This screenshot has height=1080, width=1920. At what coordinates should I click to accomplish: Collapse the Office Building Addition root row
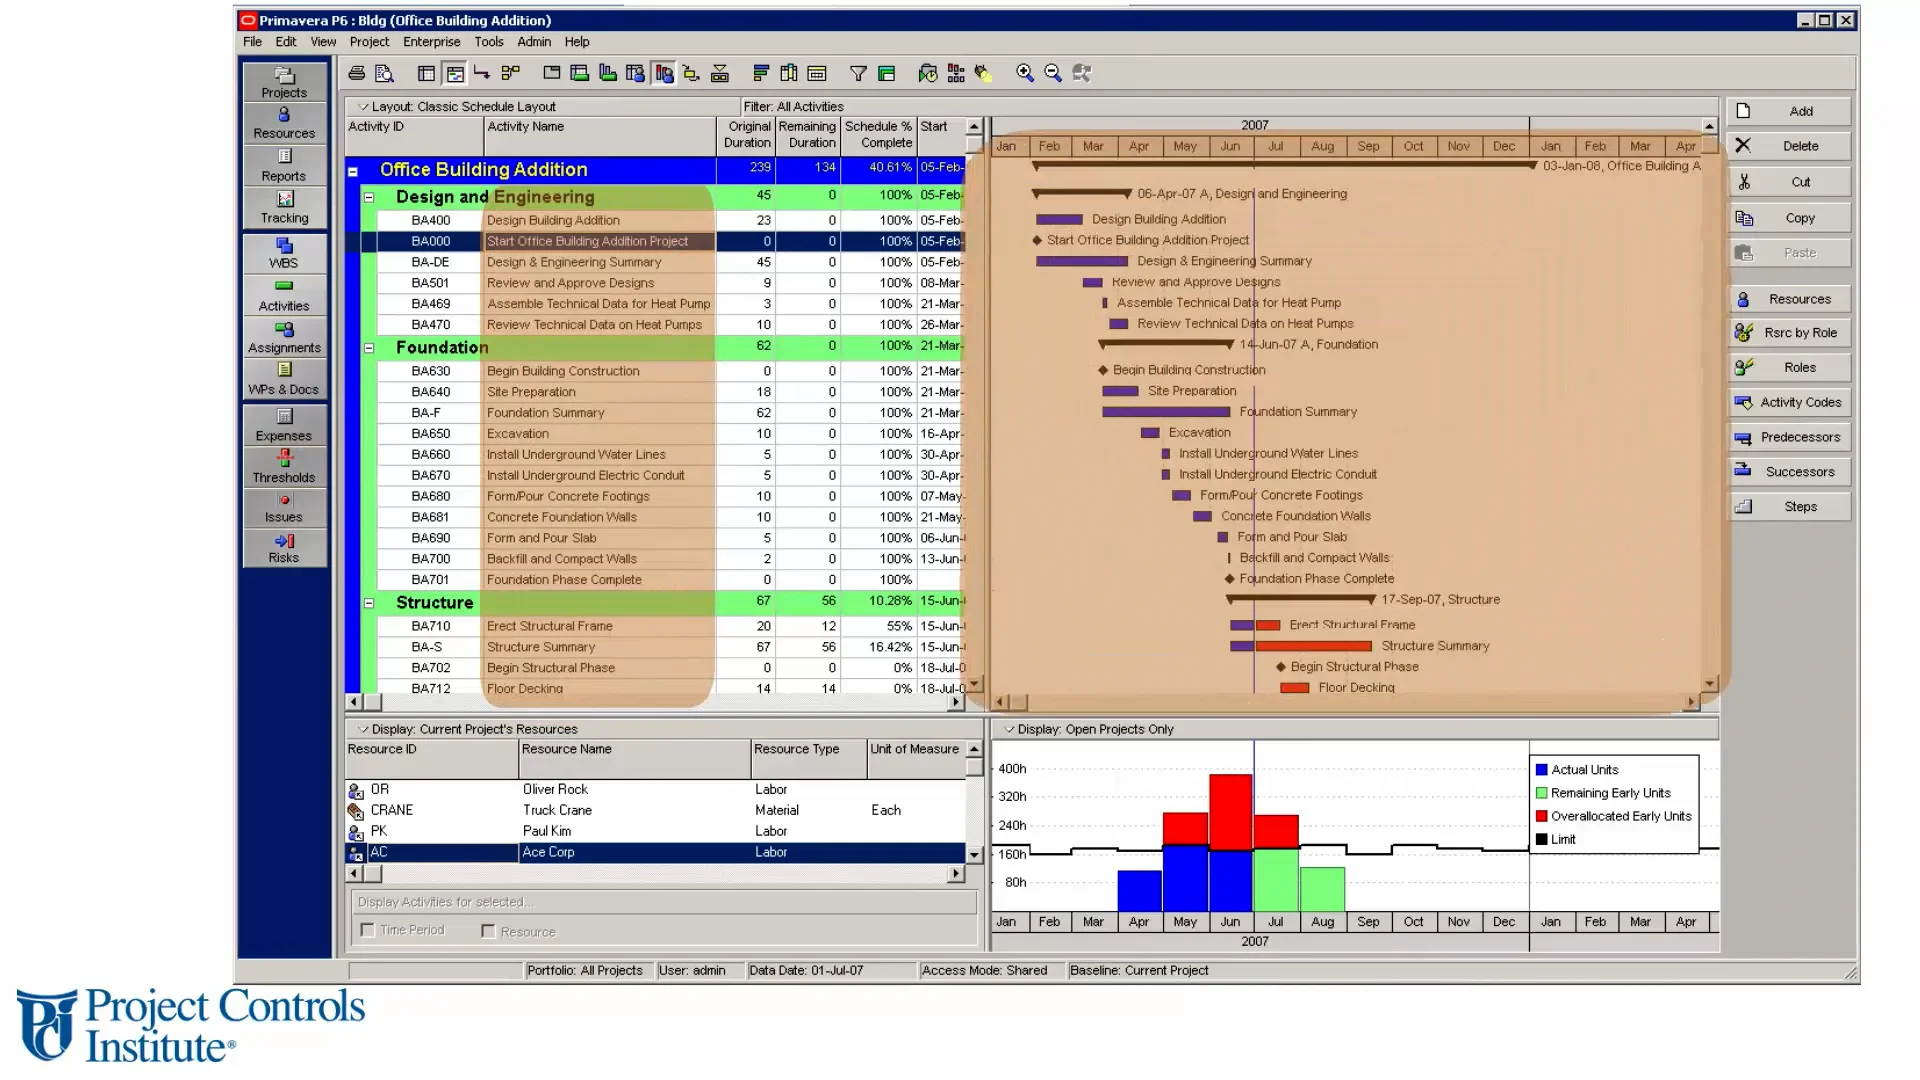355,170
